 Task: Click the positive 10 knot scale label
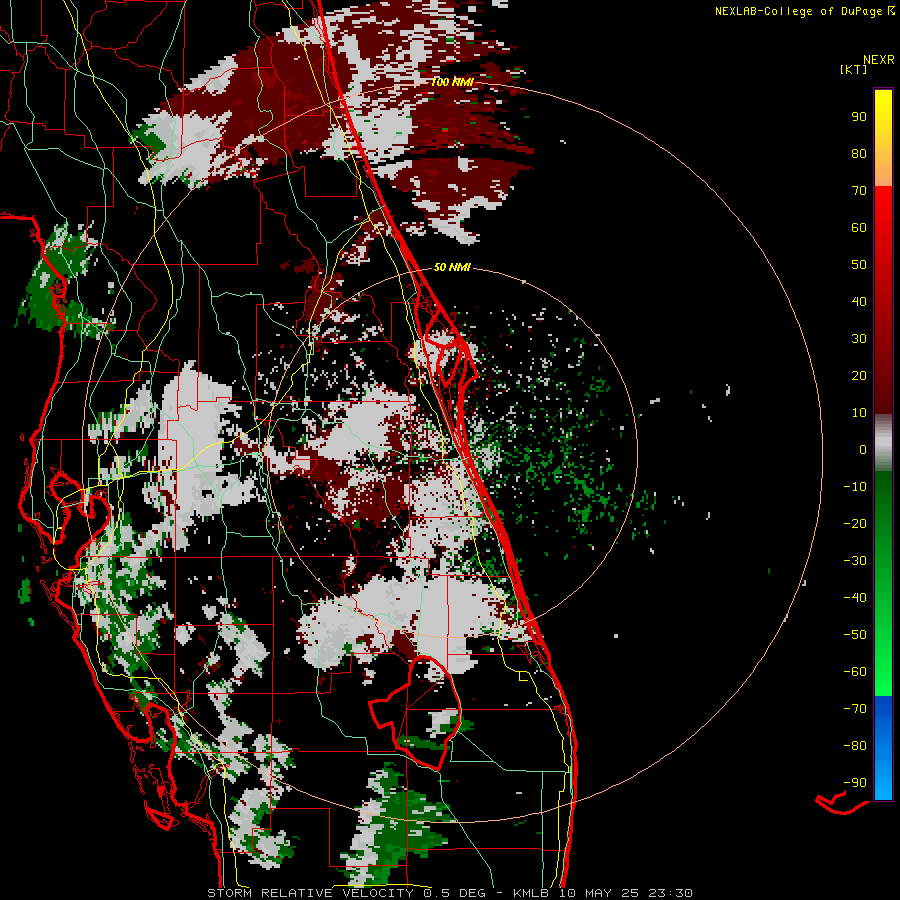(859, 413)
